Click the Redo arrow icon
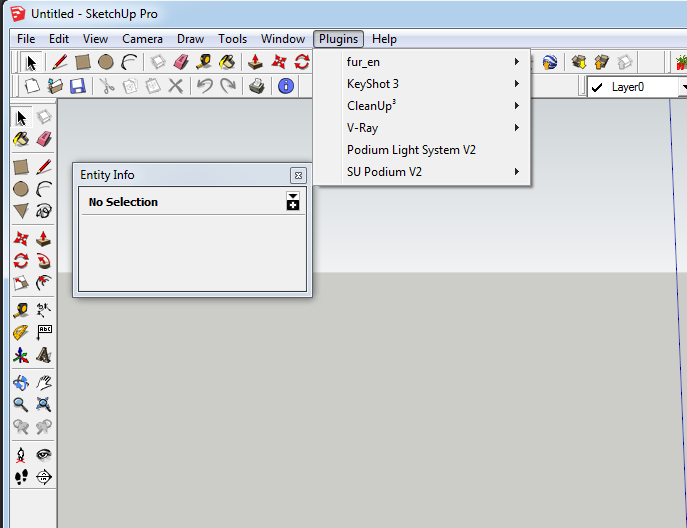687x528 pixels. 228,86
